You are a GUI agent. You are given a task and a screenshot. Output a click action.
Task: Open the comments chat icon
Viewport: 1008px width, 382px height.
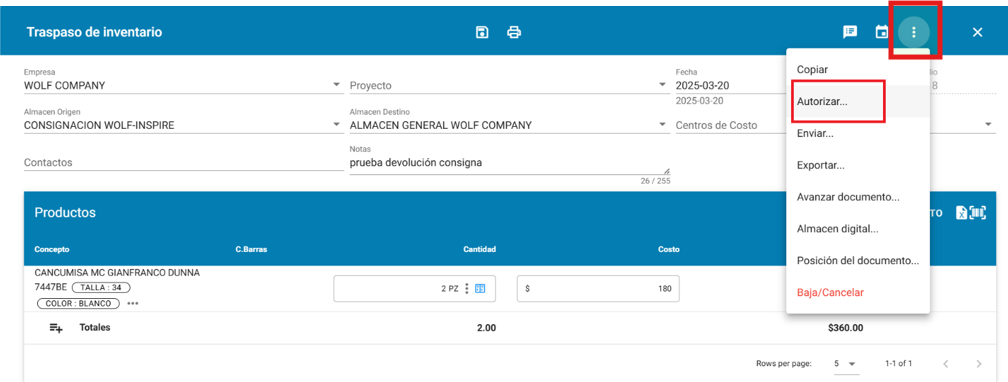tap(850, 32)
